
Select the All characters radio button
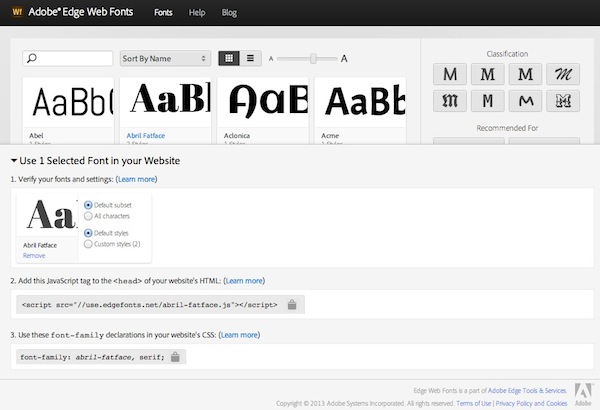(x=88, y=216)
